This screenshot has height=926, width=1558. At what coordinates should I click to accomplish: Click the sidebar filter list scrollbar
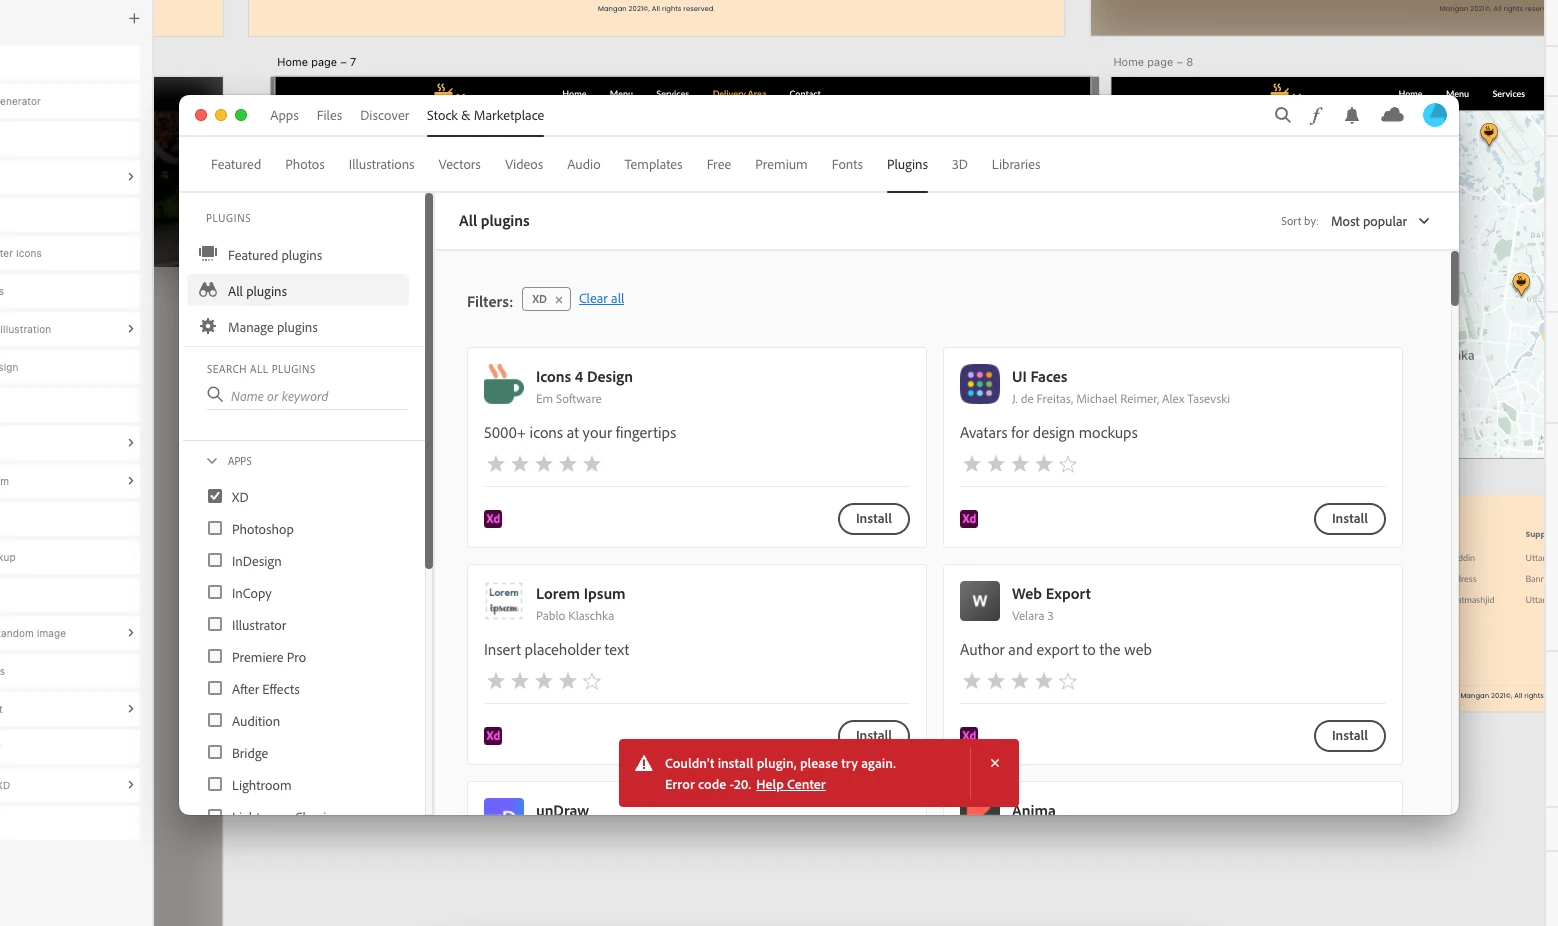tap(429, 380)
